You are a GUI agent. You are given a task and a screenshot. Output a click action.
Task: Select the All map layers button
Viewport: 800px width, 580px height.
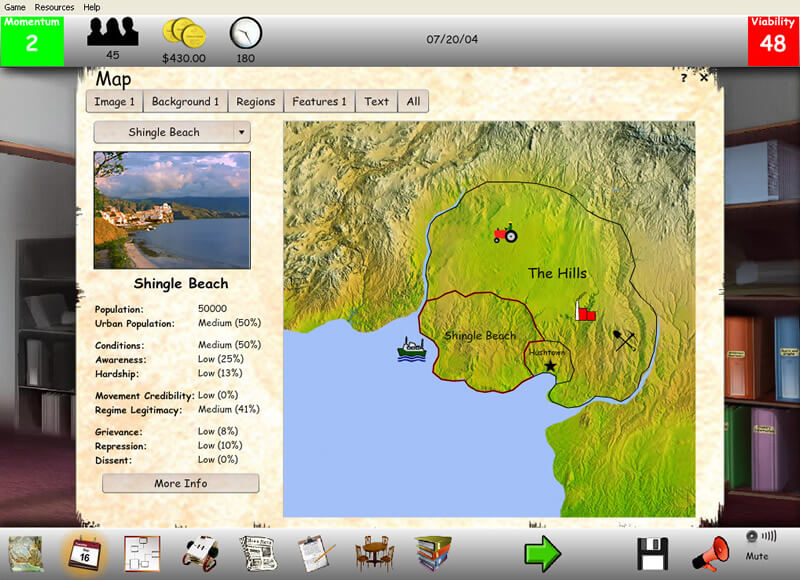click(413, 101)
